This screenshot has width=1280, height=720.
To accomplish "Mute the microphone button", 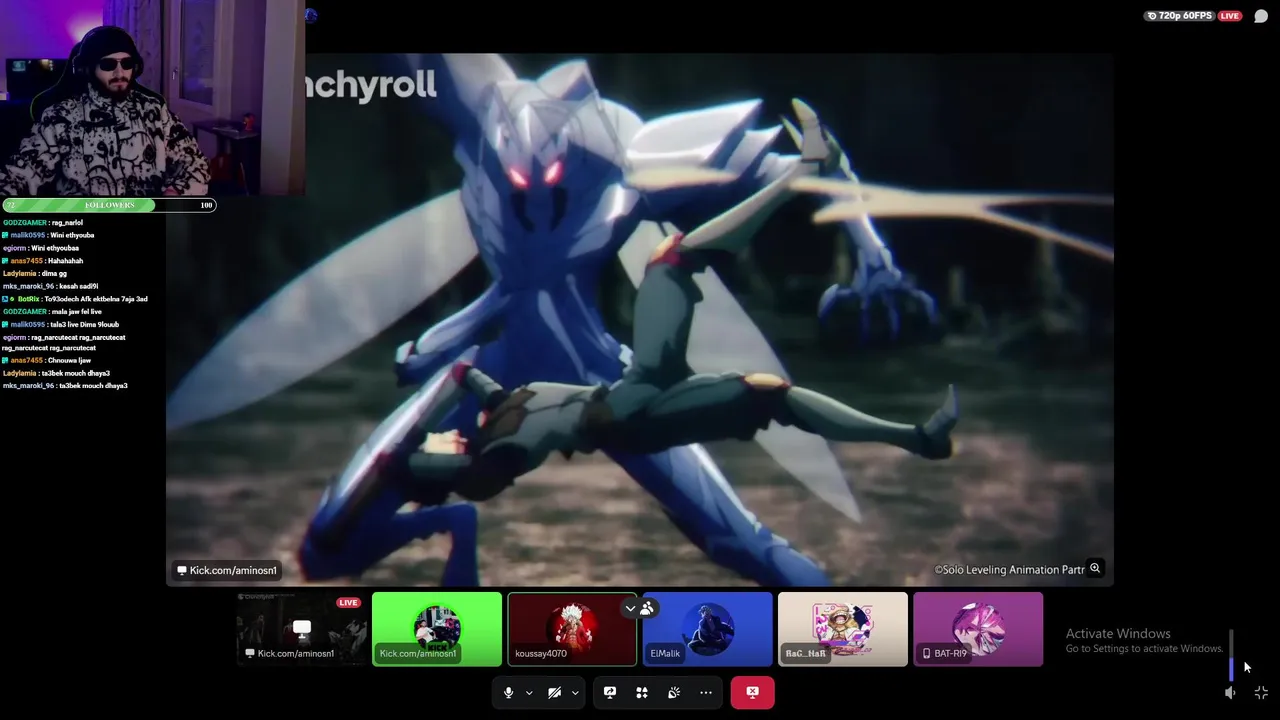I will (x=508, y=692).
